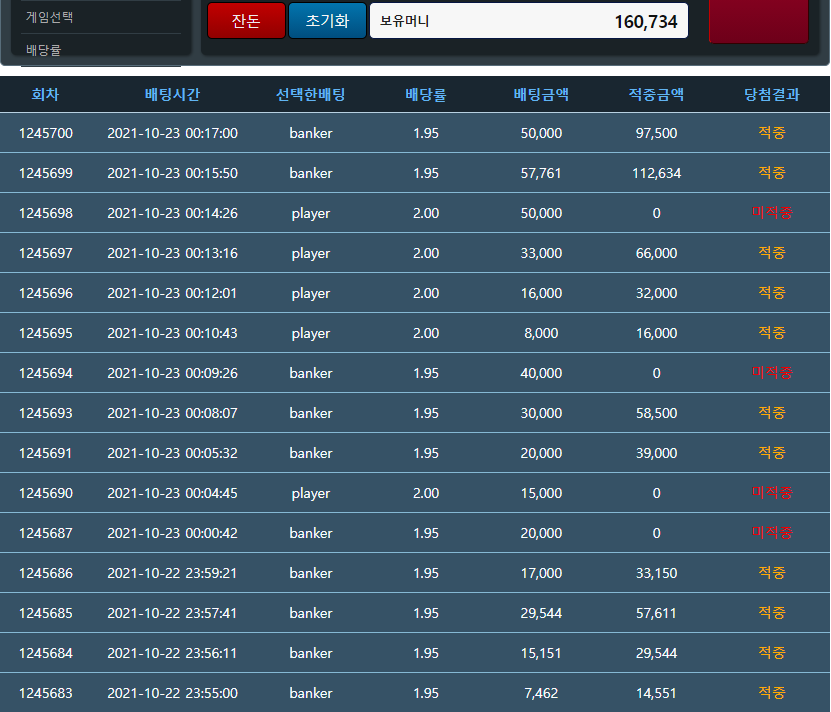
Task: Click the red 잔돈 button
Action: (246, 21)
